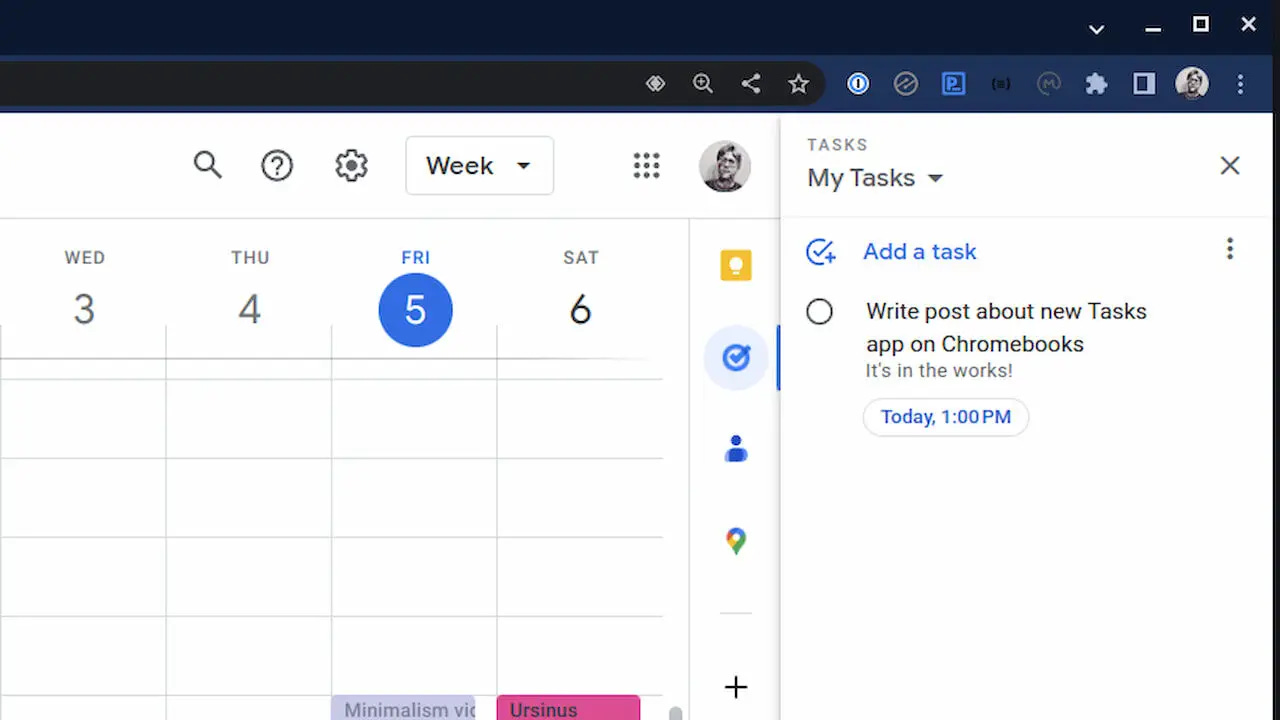The width and height of the screenshot is (1280, 720).
Task: Open task 'Write post about new Tasks app'
Action: [1006, 327]
